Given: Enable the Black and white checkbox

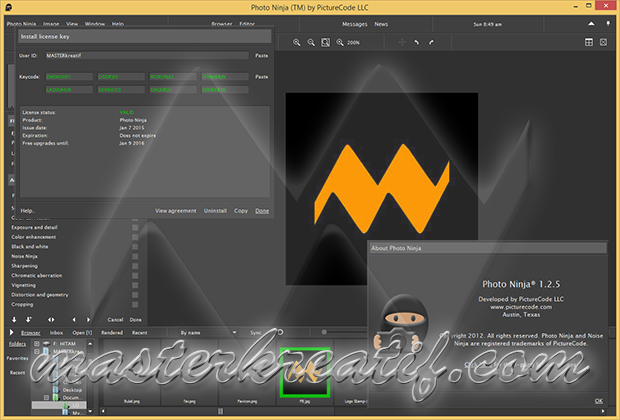Looking at the screenshot, I should coord(135,247).
